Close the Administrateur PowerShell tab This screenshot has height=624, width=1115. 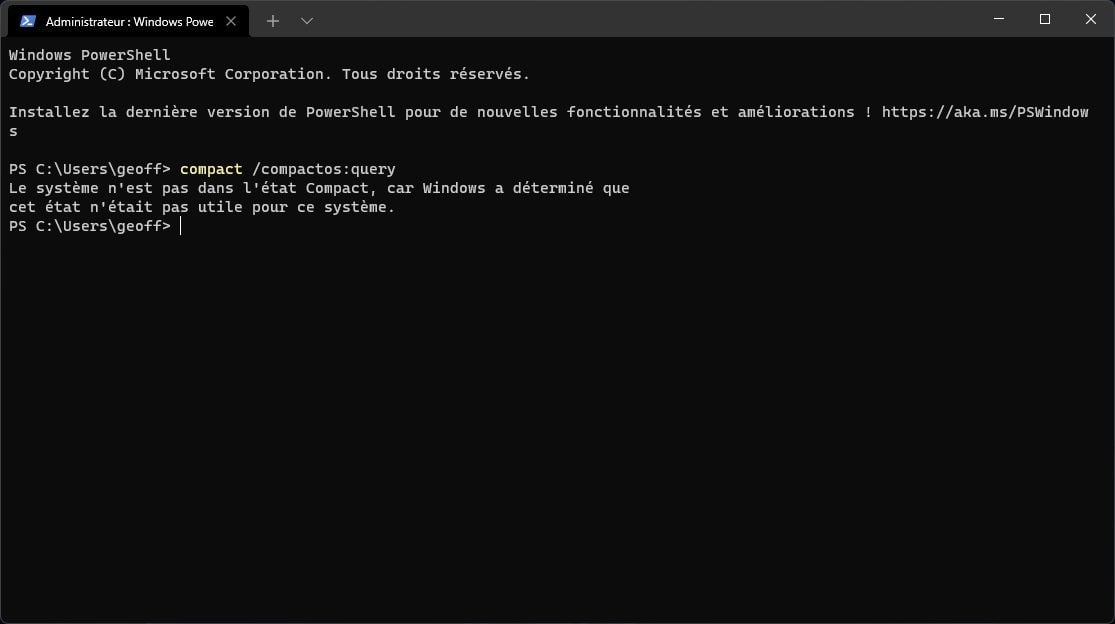click(231, 21)
